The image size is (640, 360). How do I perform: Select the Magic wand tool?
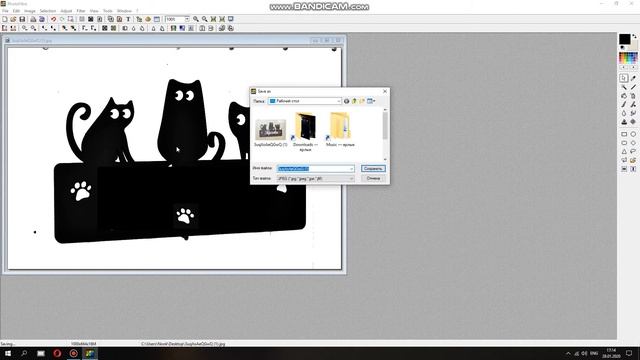[x=624, y=87]
